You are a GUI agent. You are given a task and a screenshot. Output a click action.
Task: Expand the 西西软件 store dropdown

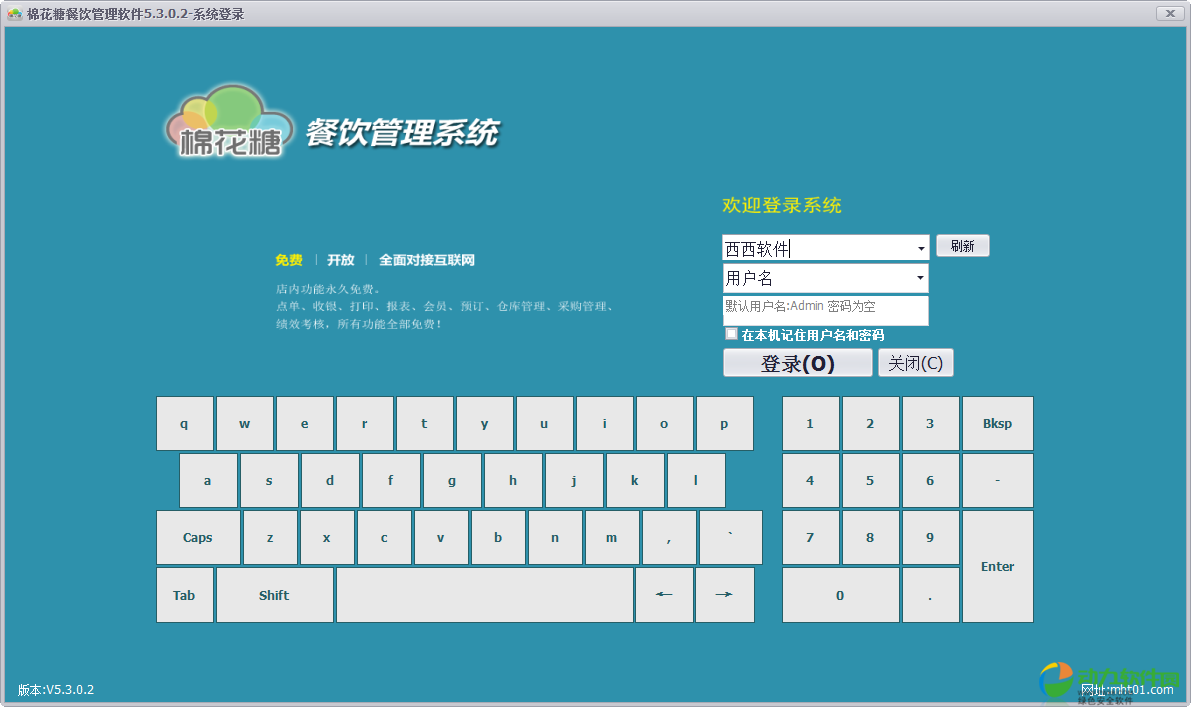coord(920,248)
